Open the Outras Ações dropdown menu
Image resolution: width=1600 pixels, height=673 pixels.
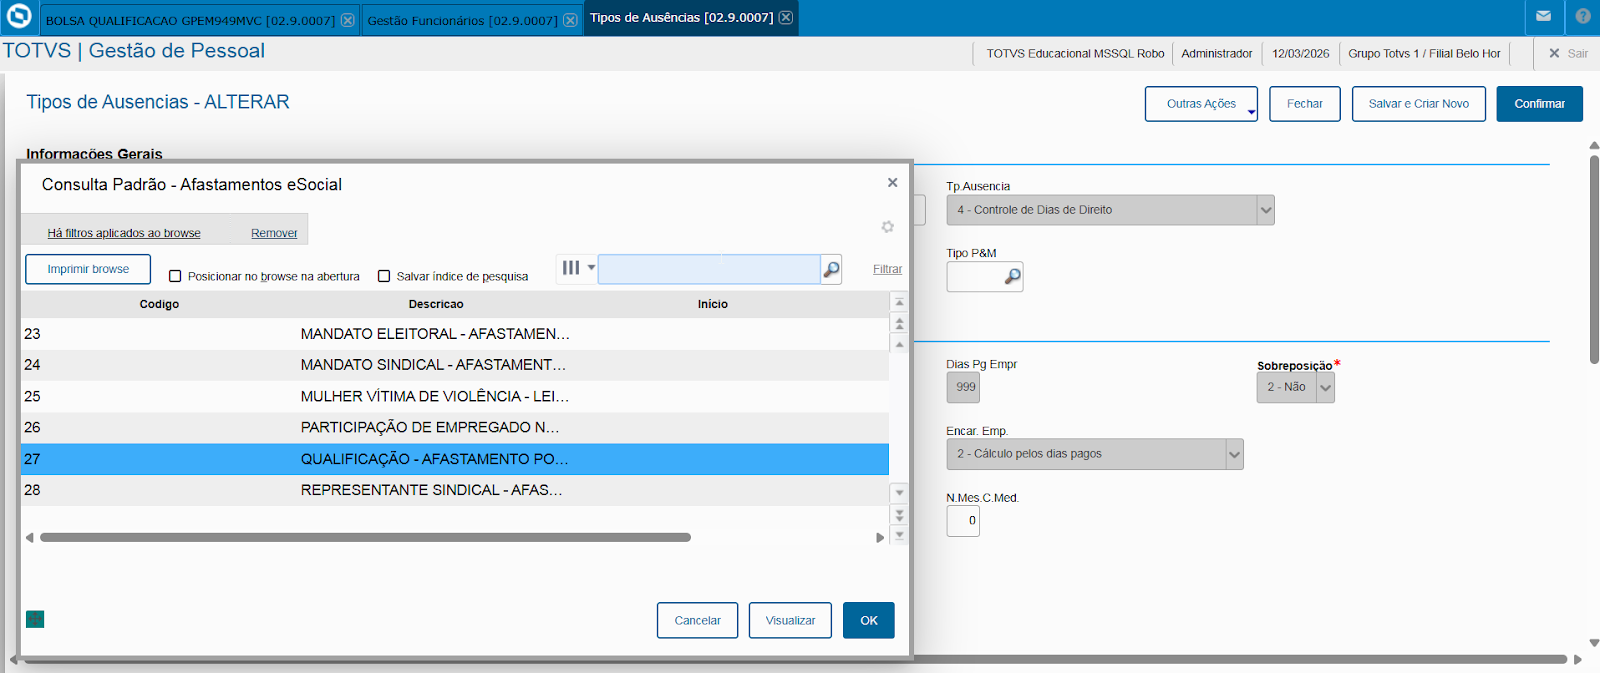click(1201, 104)
